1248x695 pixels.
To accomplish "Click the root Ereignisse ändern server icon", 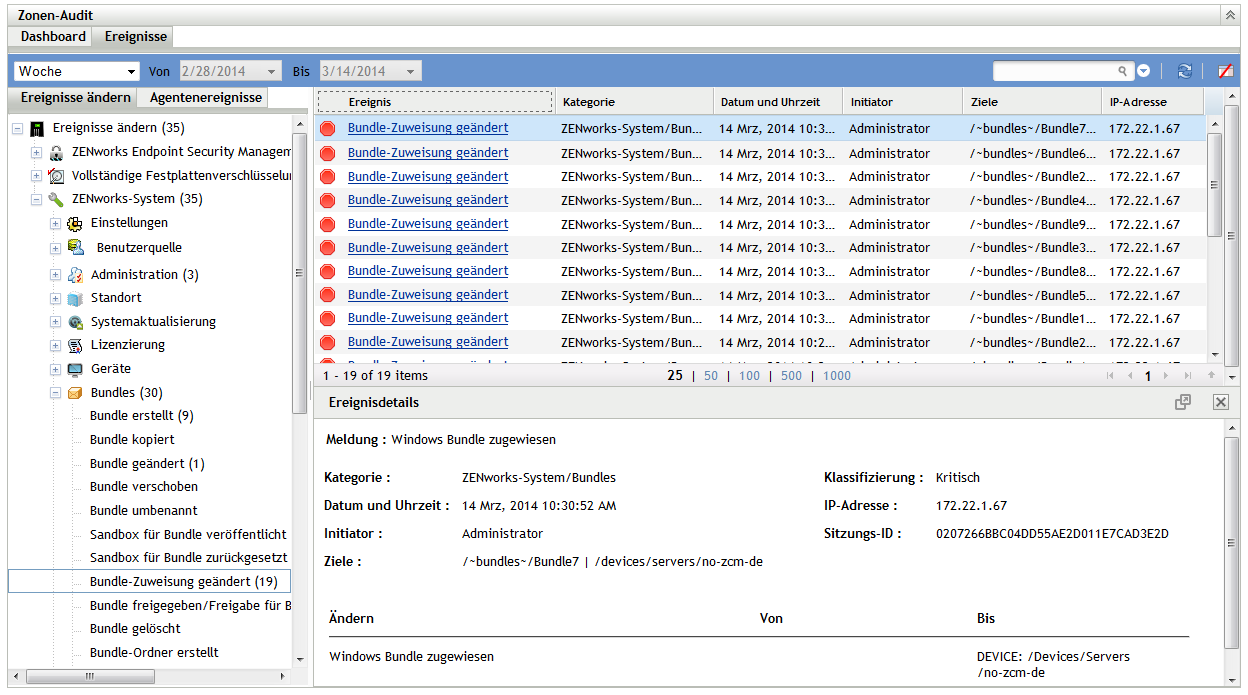I will point(37,128).
